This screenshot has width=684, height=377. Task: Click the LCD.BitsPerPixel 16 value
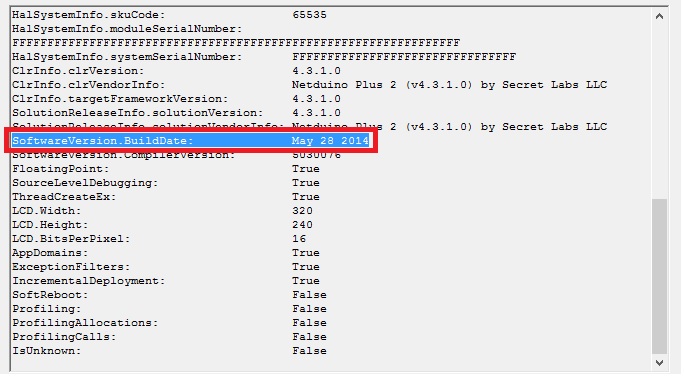coord(299,239)
